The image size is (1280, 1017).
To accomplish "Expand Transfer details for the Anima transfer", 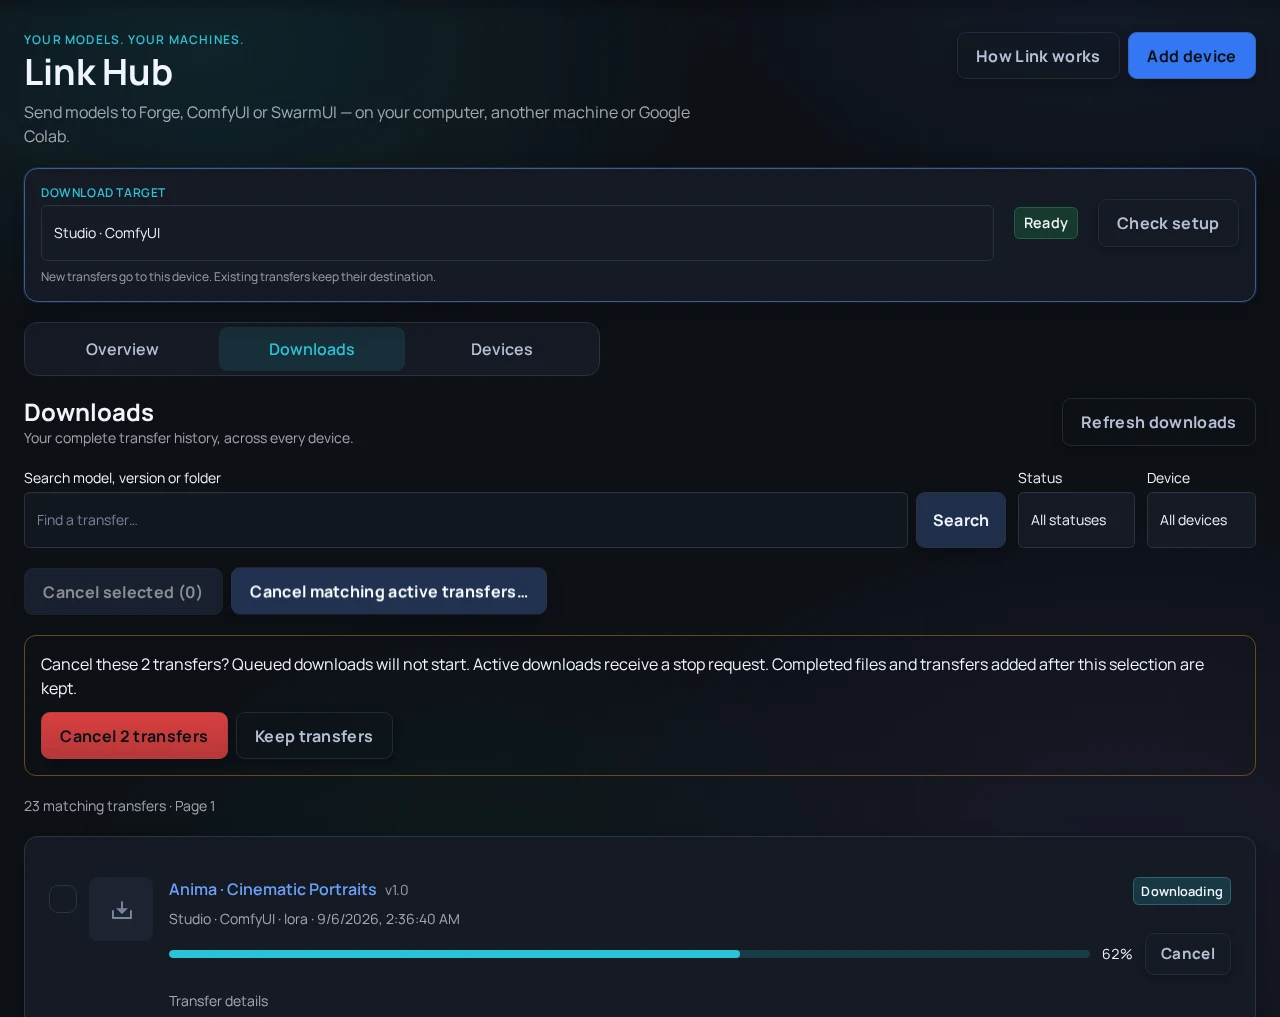I will click(218, 1001).
